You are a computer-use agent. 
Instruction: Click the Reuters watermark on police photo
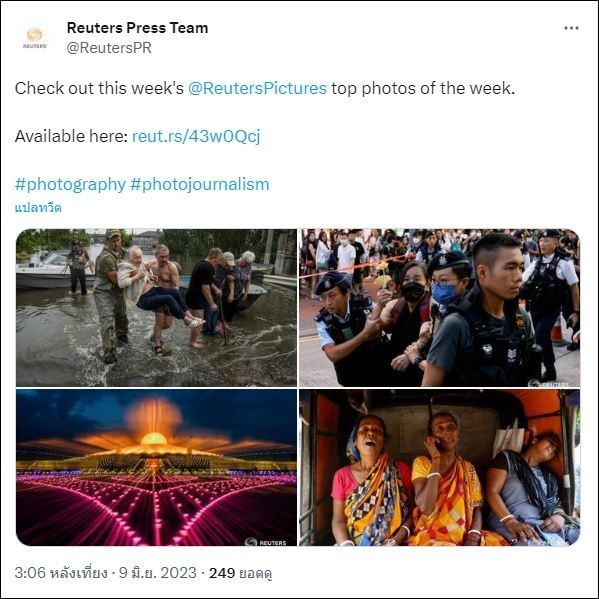pos(549,383)
